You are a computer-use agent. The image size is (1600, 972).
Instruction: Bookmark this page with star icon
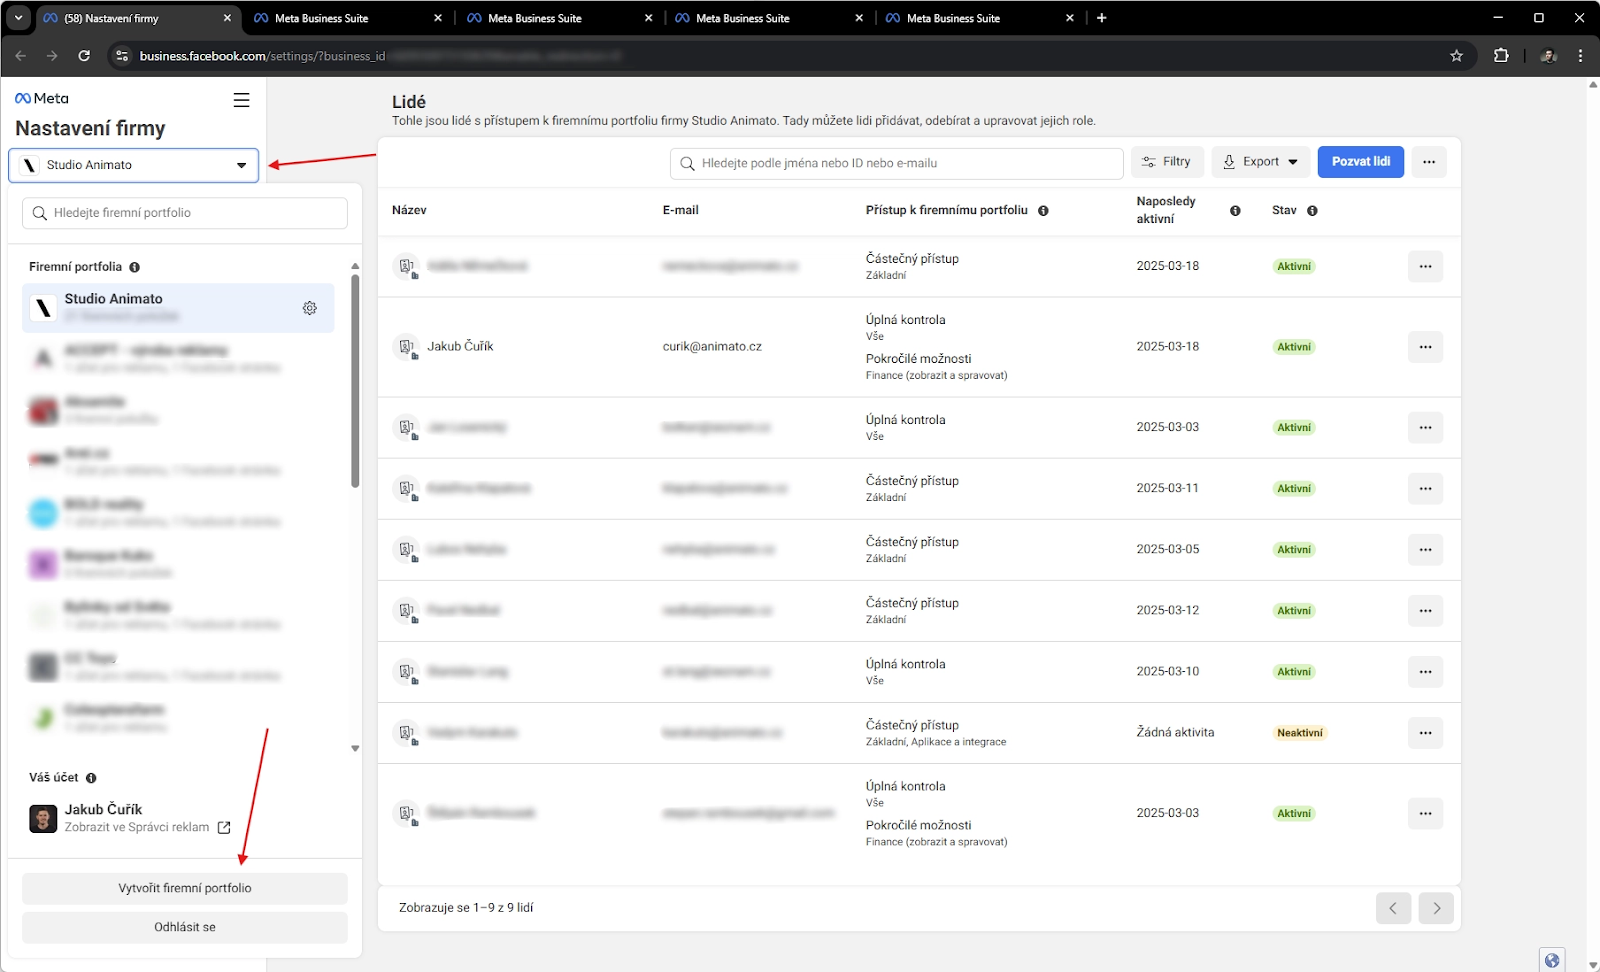(x=1456, y=56)
